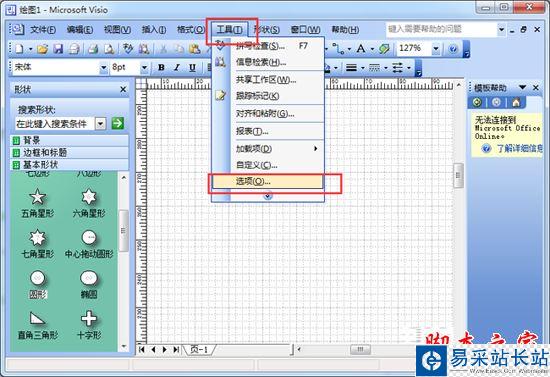Open the Text tool dropdown arrow
550x377 pixels.
point(373,49)
